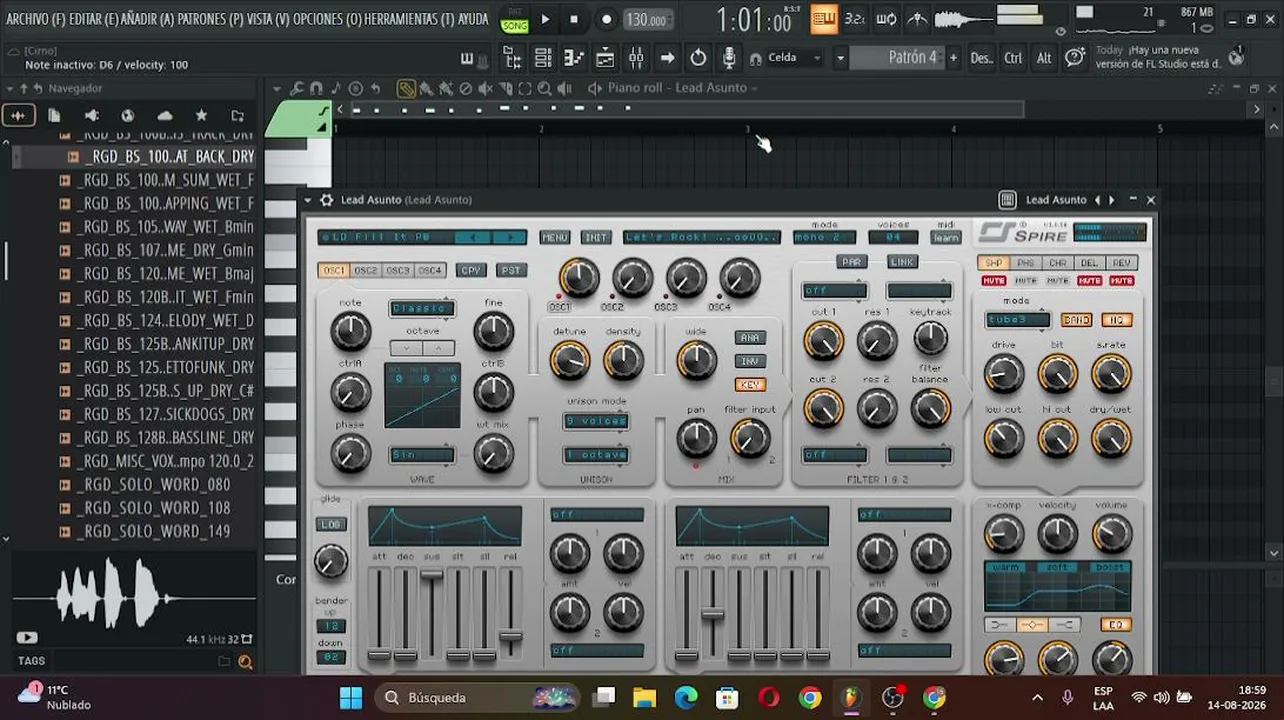Toggle the KEY button in Spire mix section
The width and height of the screenshot is (1284, 720).
pyautogui.click(x=750, y=385)
